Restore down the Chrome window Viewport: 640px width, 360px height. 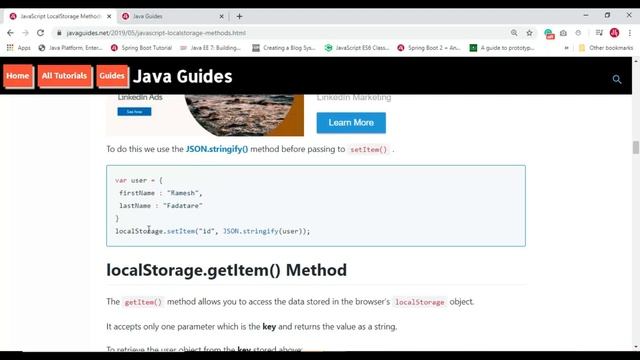tap(607, 15)
